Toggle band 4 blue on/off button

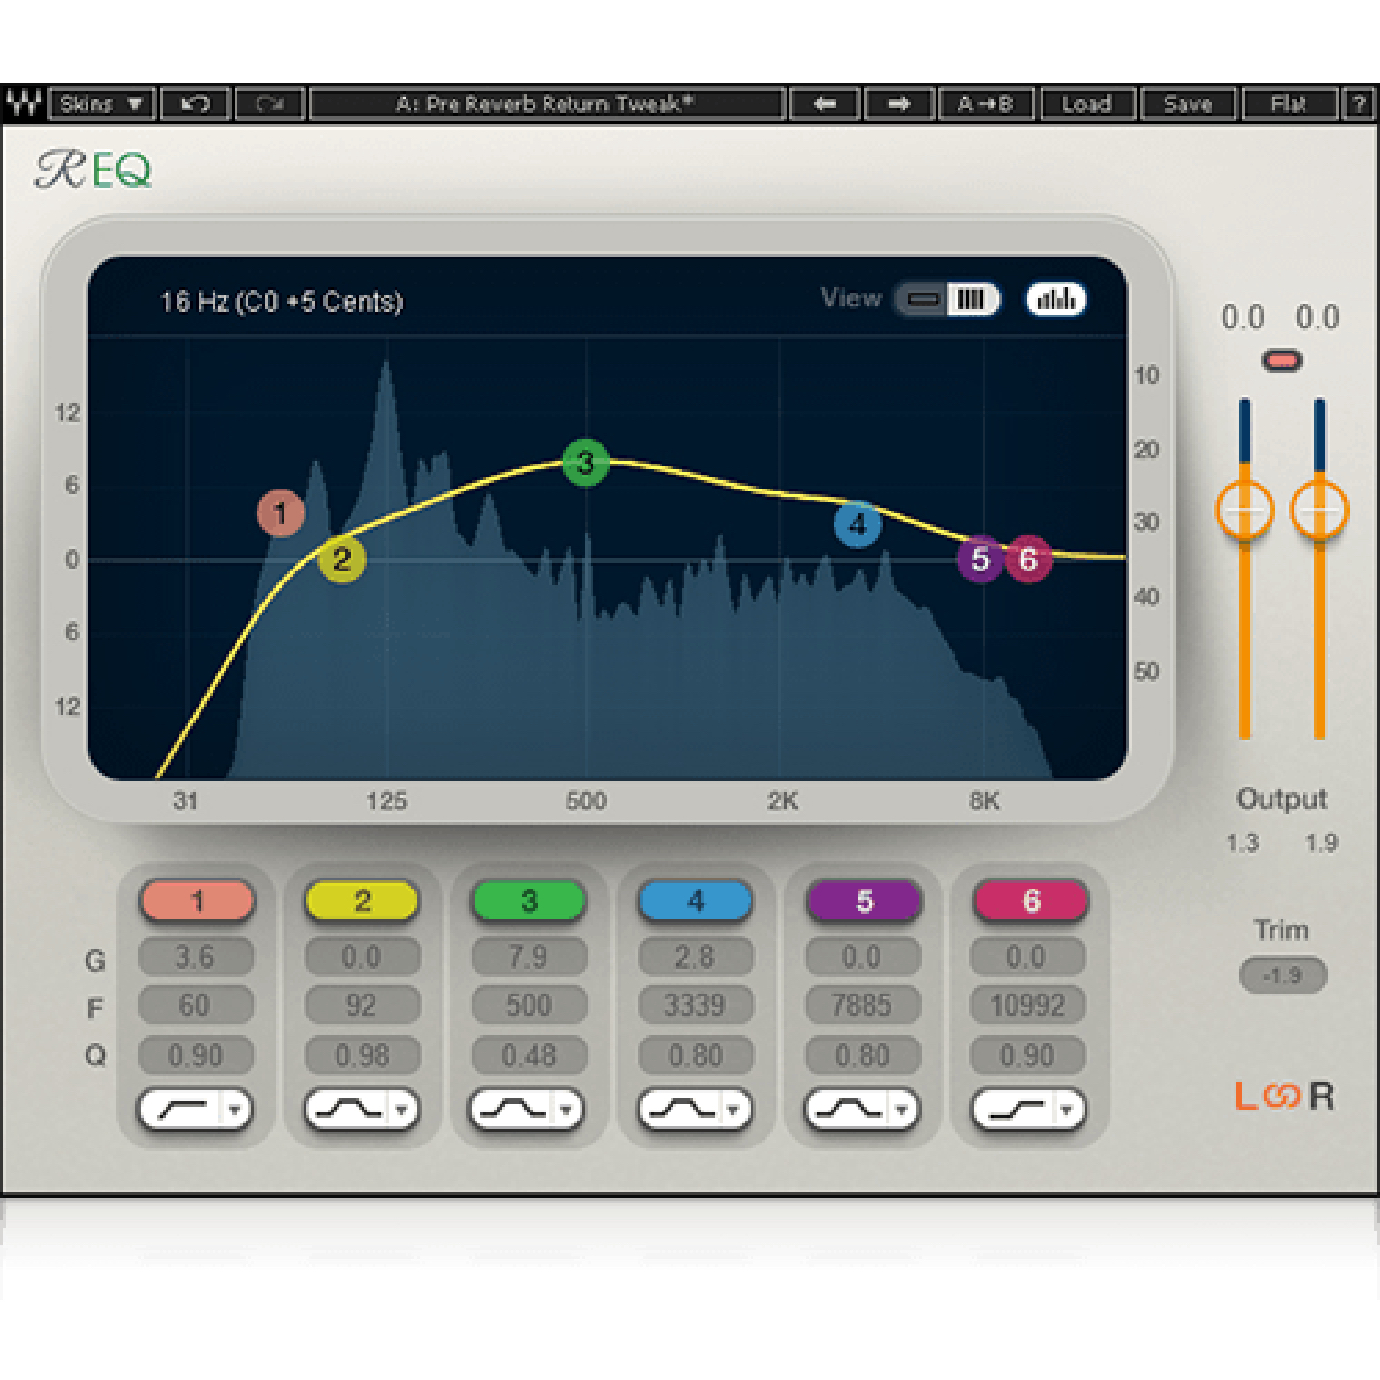click(696, 901)
